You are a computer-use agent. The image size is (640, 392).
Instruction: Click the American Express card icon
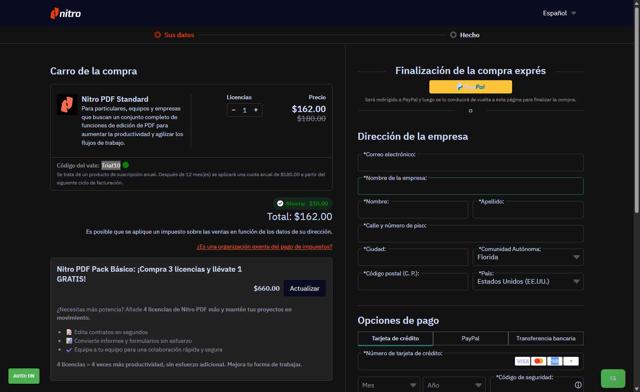pos(554,361)
